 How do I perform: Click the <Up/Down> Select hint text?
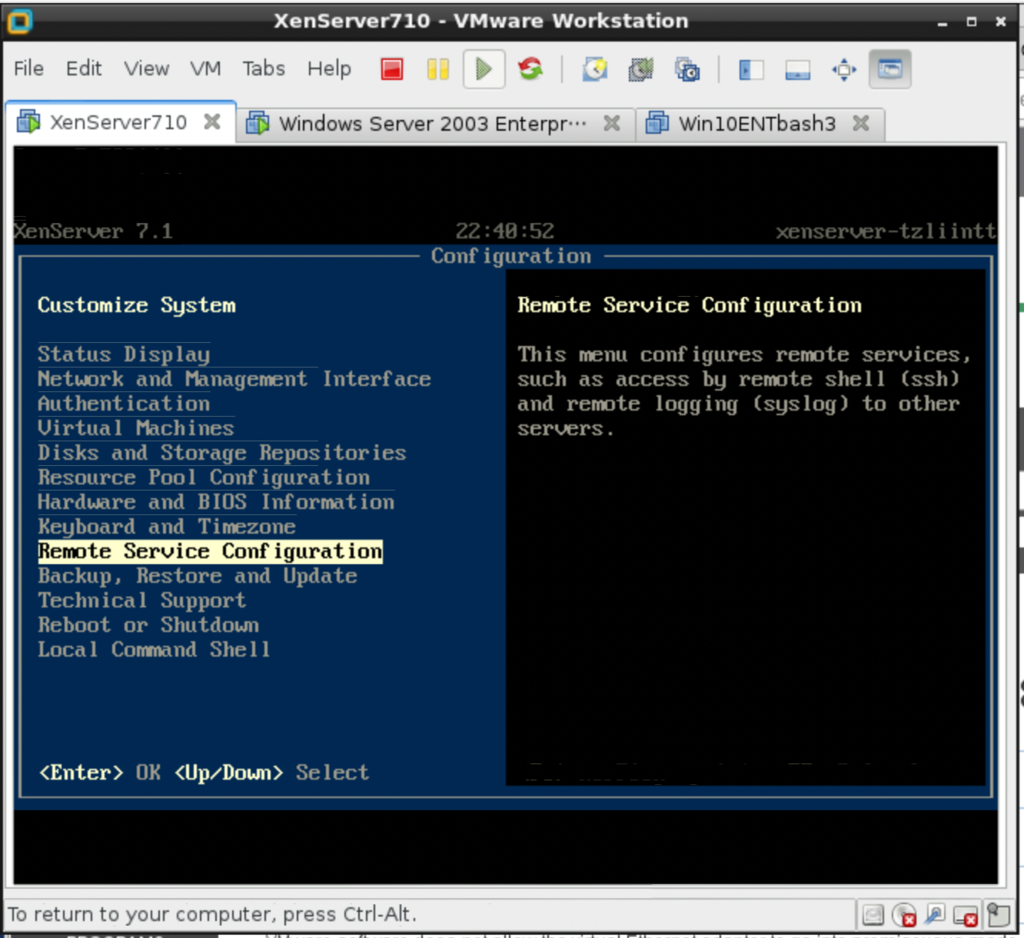point(272,773)
